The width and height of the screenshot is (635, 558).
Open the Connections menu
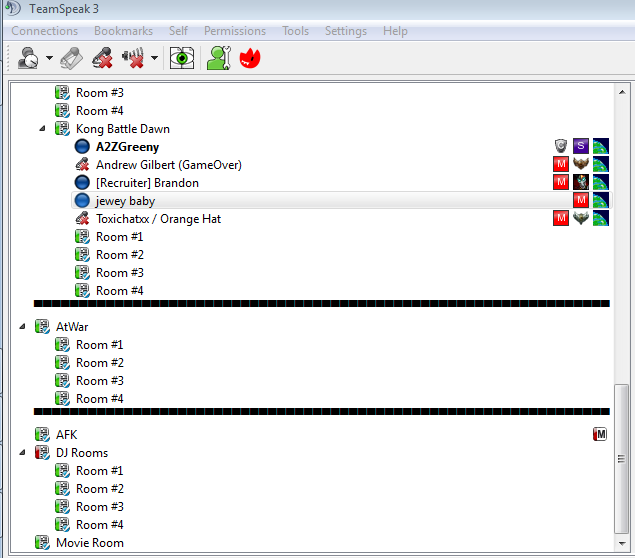[45, 31]
